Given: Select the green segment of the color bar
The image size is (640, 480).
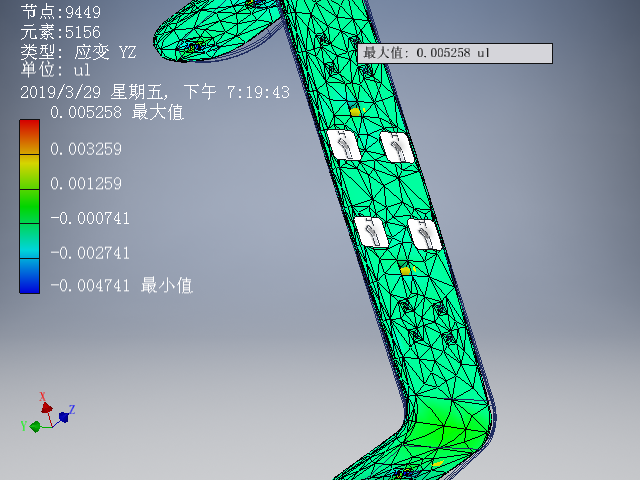Looking at the screenshot, I should click(29, 207).
